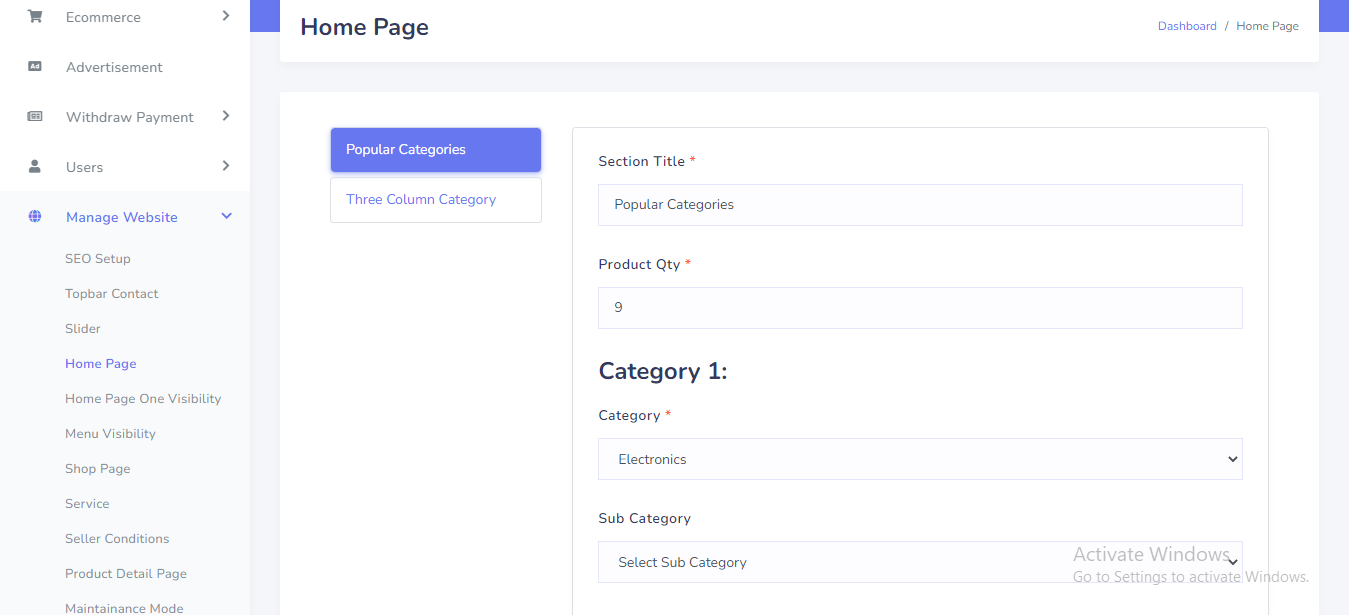The image size is (1349, 615).
Task: Click the Withdraw Payment money icon
Action: pos(35,117)
